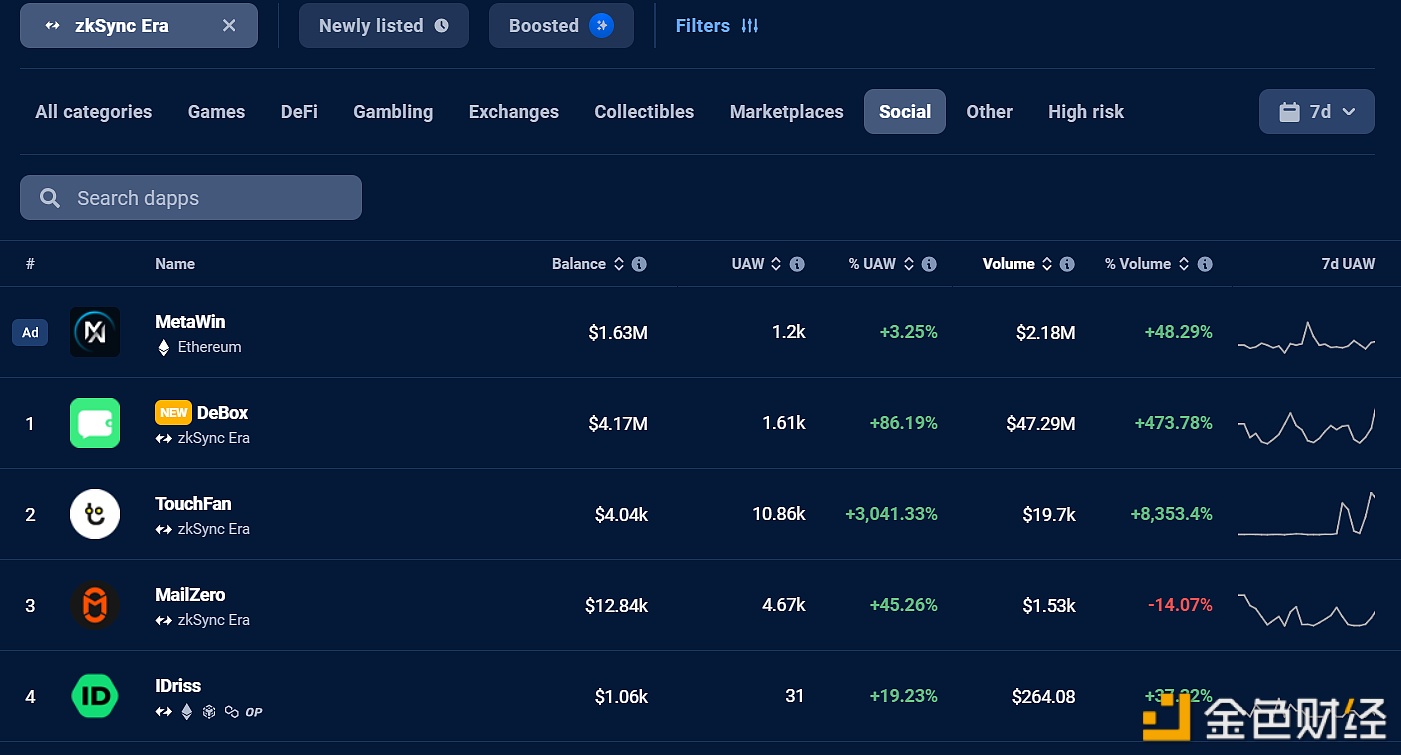The image size is (1401, 755).
Task: Show Boosted dapps
Action: (561, 26)
